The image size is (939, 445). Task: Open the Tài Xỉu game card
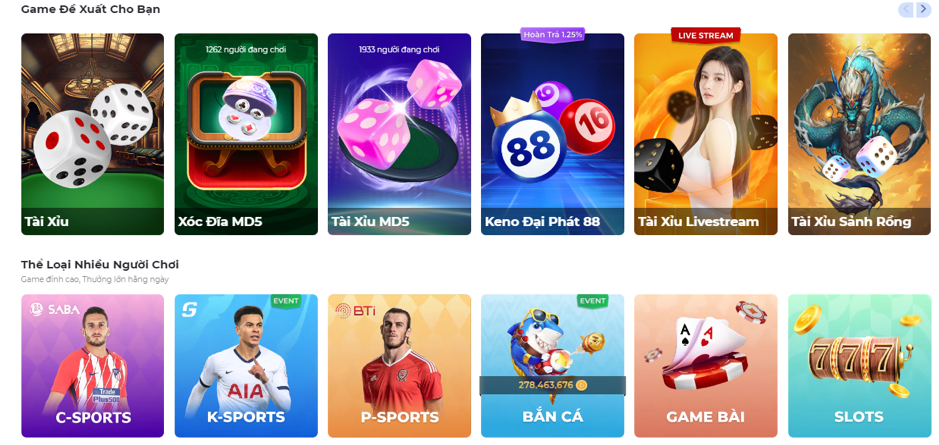(92, 134)
